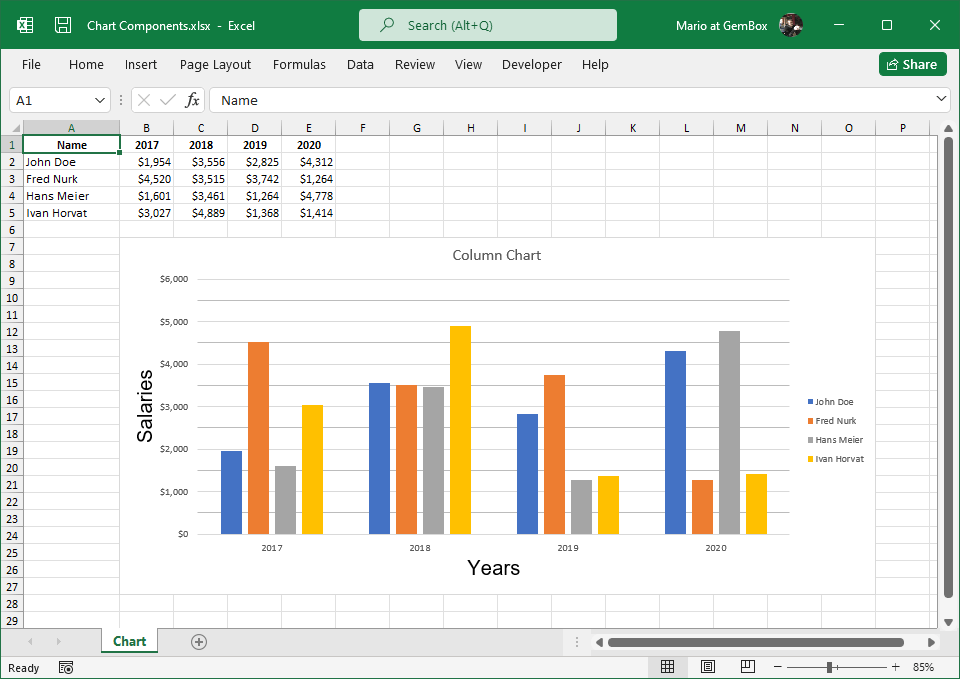
Task: Open the Name Box dropdown arrow
Action: (100, 100)
